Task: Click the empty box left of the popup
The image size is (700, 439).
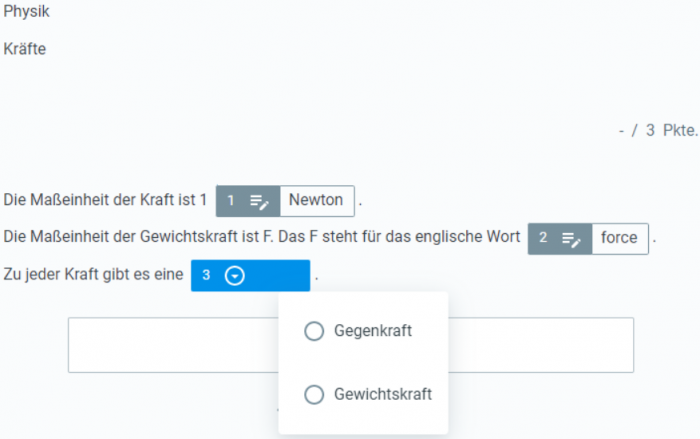Action: 173,345
